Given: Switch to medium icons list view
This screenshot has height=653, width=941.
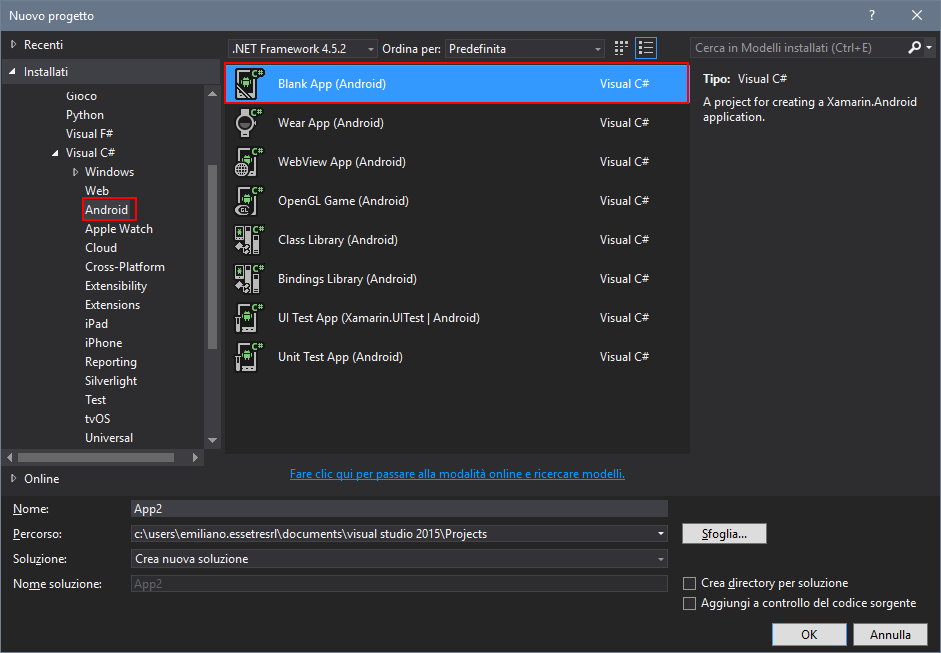Looking at the screenshot, I should click(646, 48).
